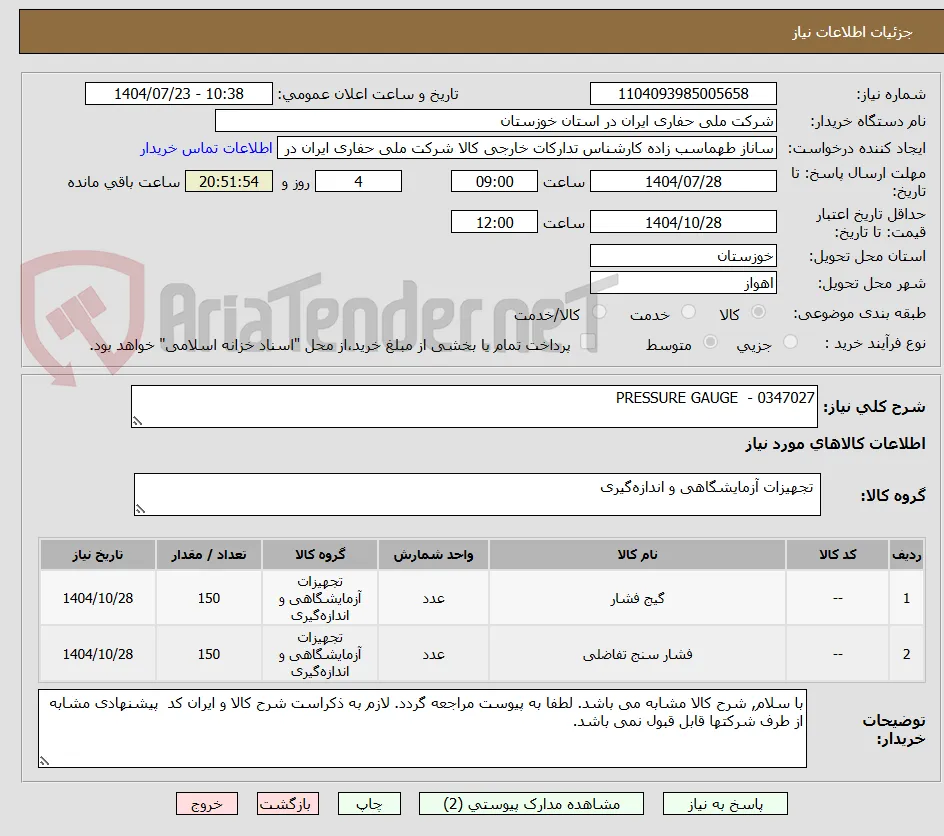Open مشاهده مدارک پیوستی (2) attachments

(x=531, y=804)
